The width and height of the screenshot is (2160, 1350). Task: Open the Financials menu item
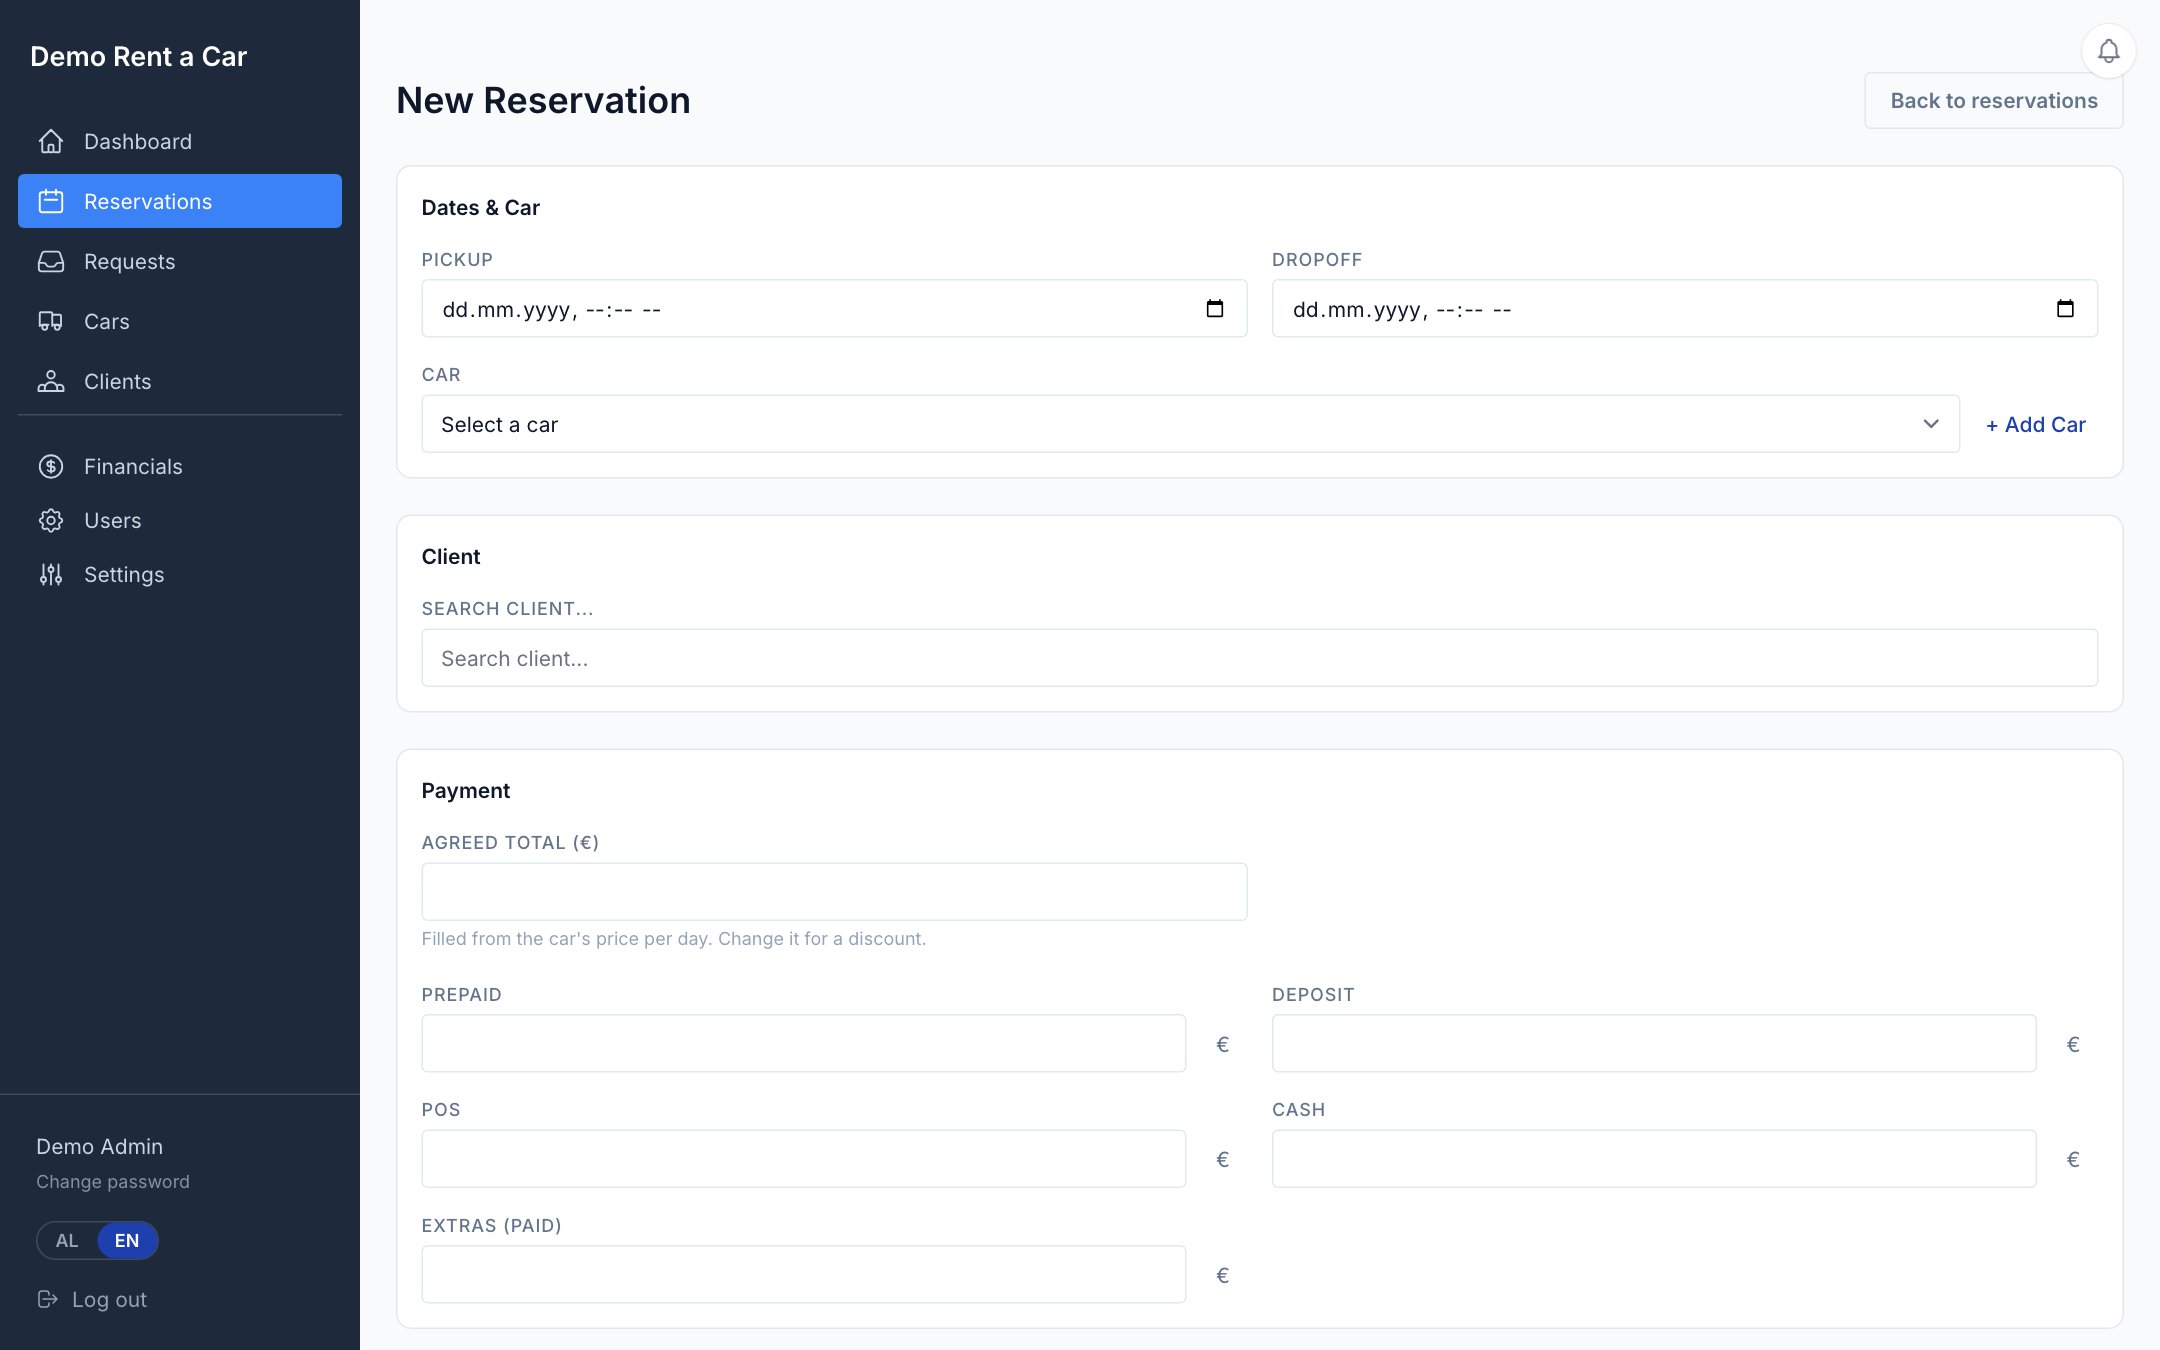pyautogui.click(x=180, y=466)
